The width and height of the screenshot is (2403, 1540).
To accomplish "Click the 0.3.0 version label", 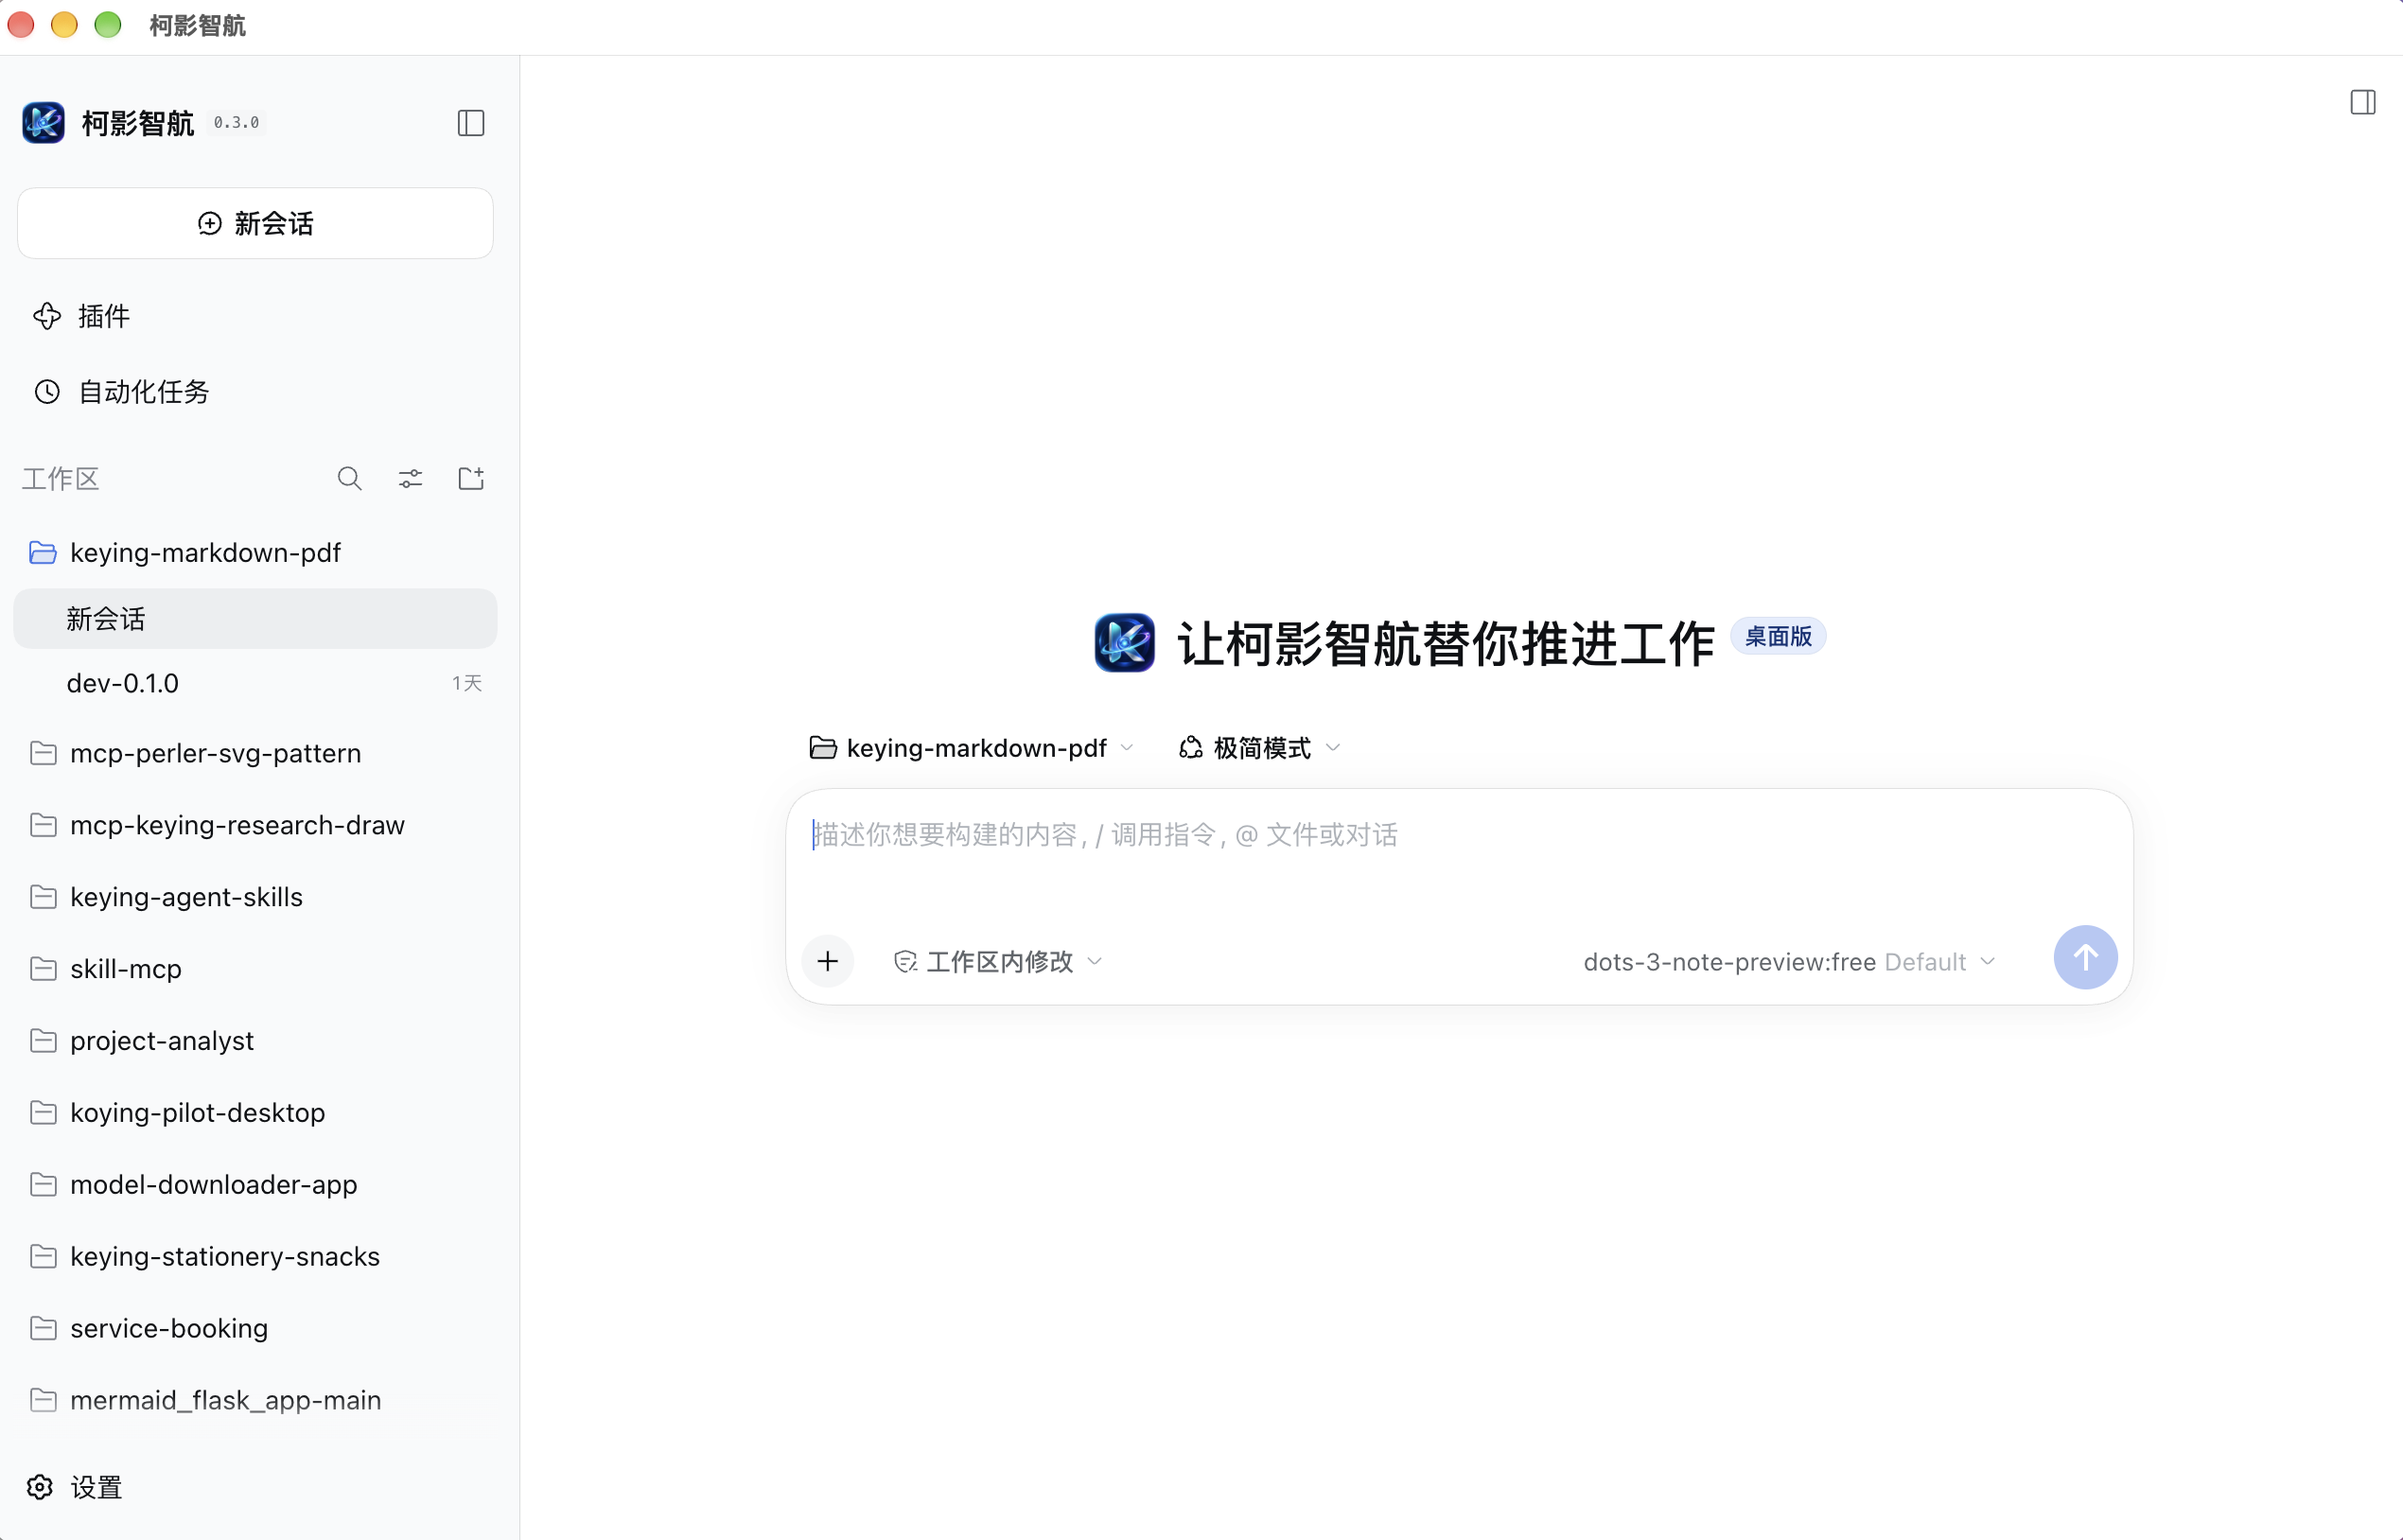I will tap(236, 123).
